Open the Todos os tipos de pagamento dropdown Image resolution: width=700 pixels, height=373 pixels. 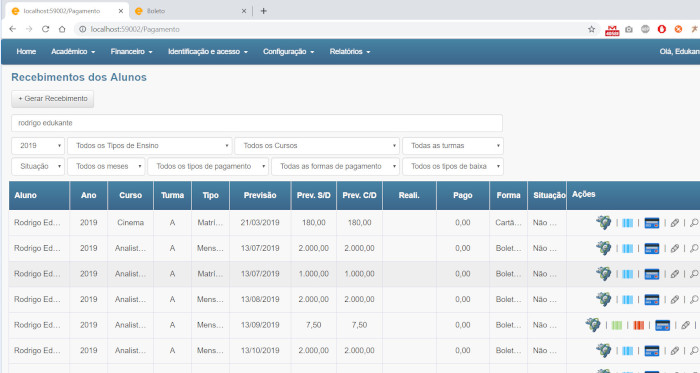[x=208, y=166]
